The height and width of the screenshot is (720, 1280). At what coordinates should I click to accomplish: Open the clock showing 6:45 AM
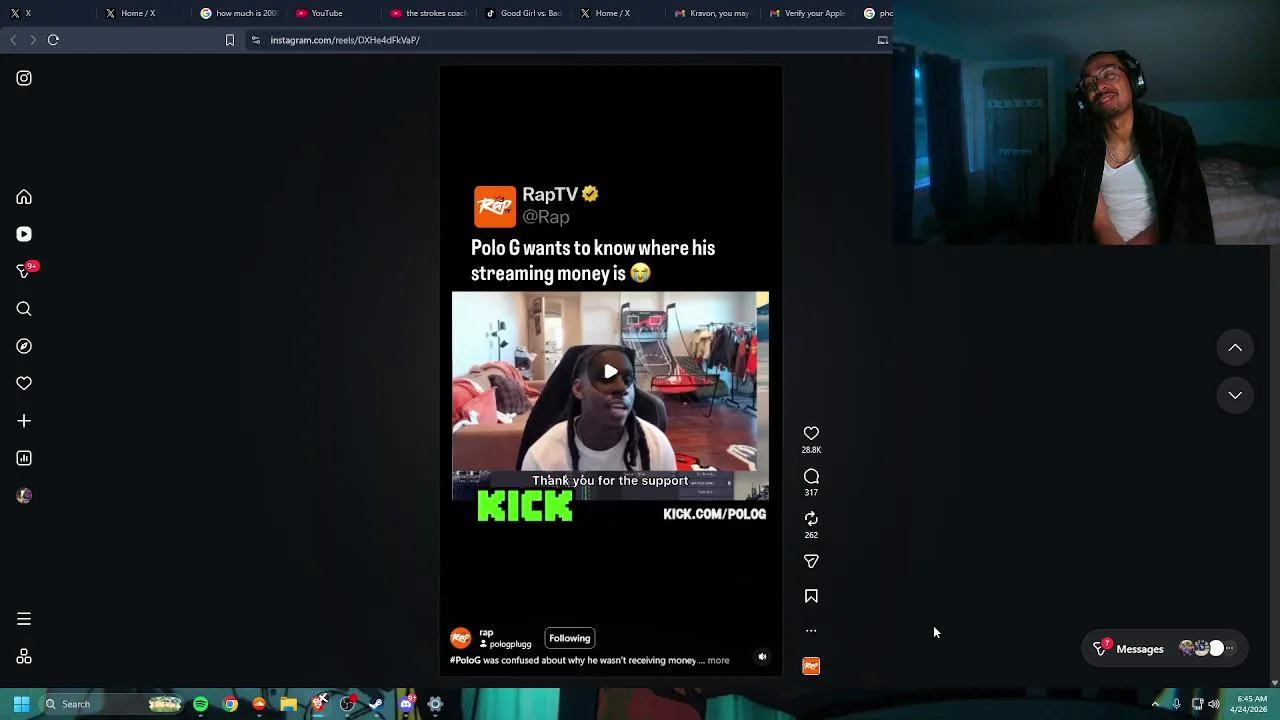[1250, 704]
